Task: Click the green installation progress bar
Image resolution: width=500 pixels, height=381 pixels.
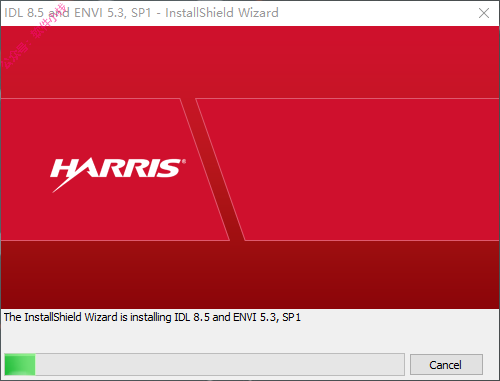Action: (204, 365)
